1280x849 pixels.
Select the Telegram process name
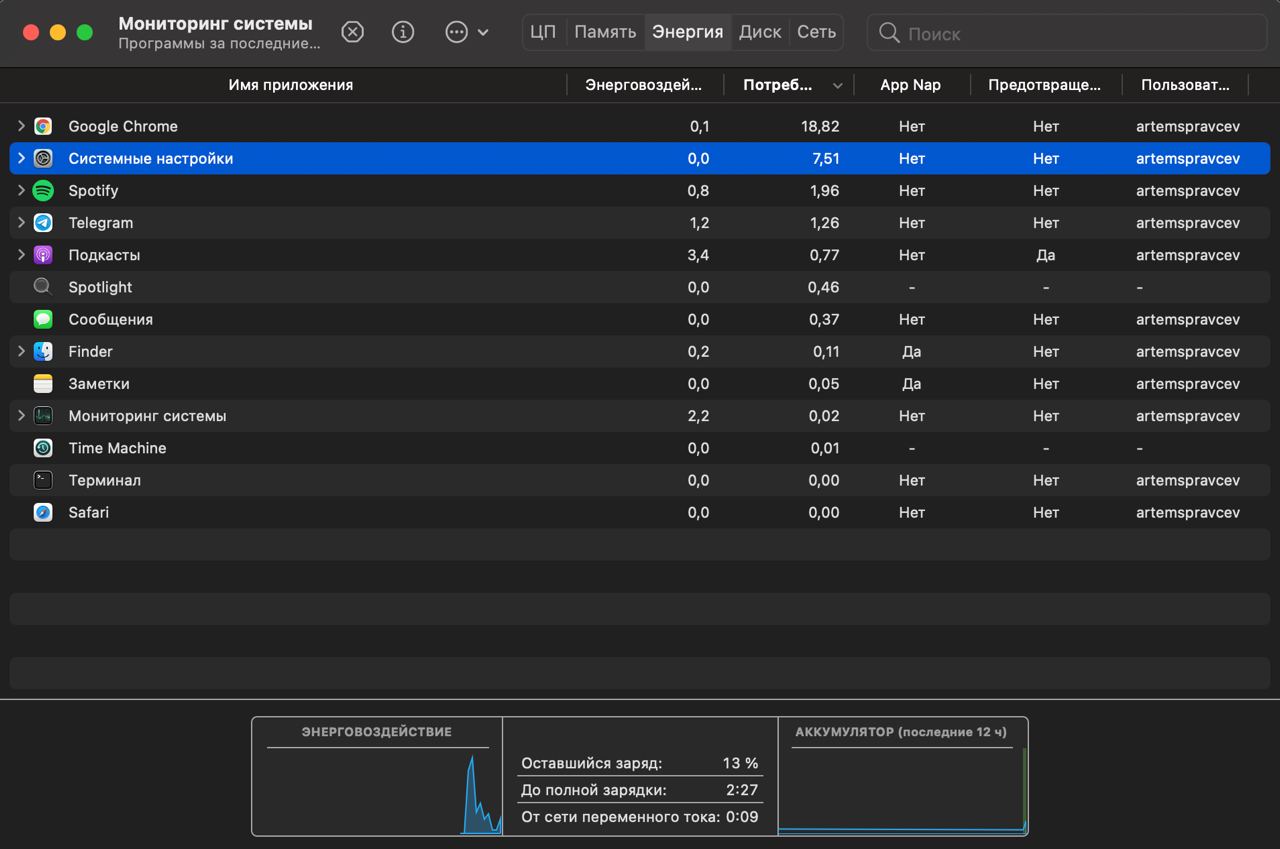coord(100,222)
